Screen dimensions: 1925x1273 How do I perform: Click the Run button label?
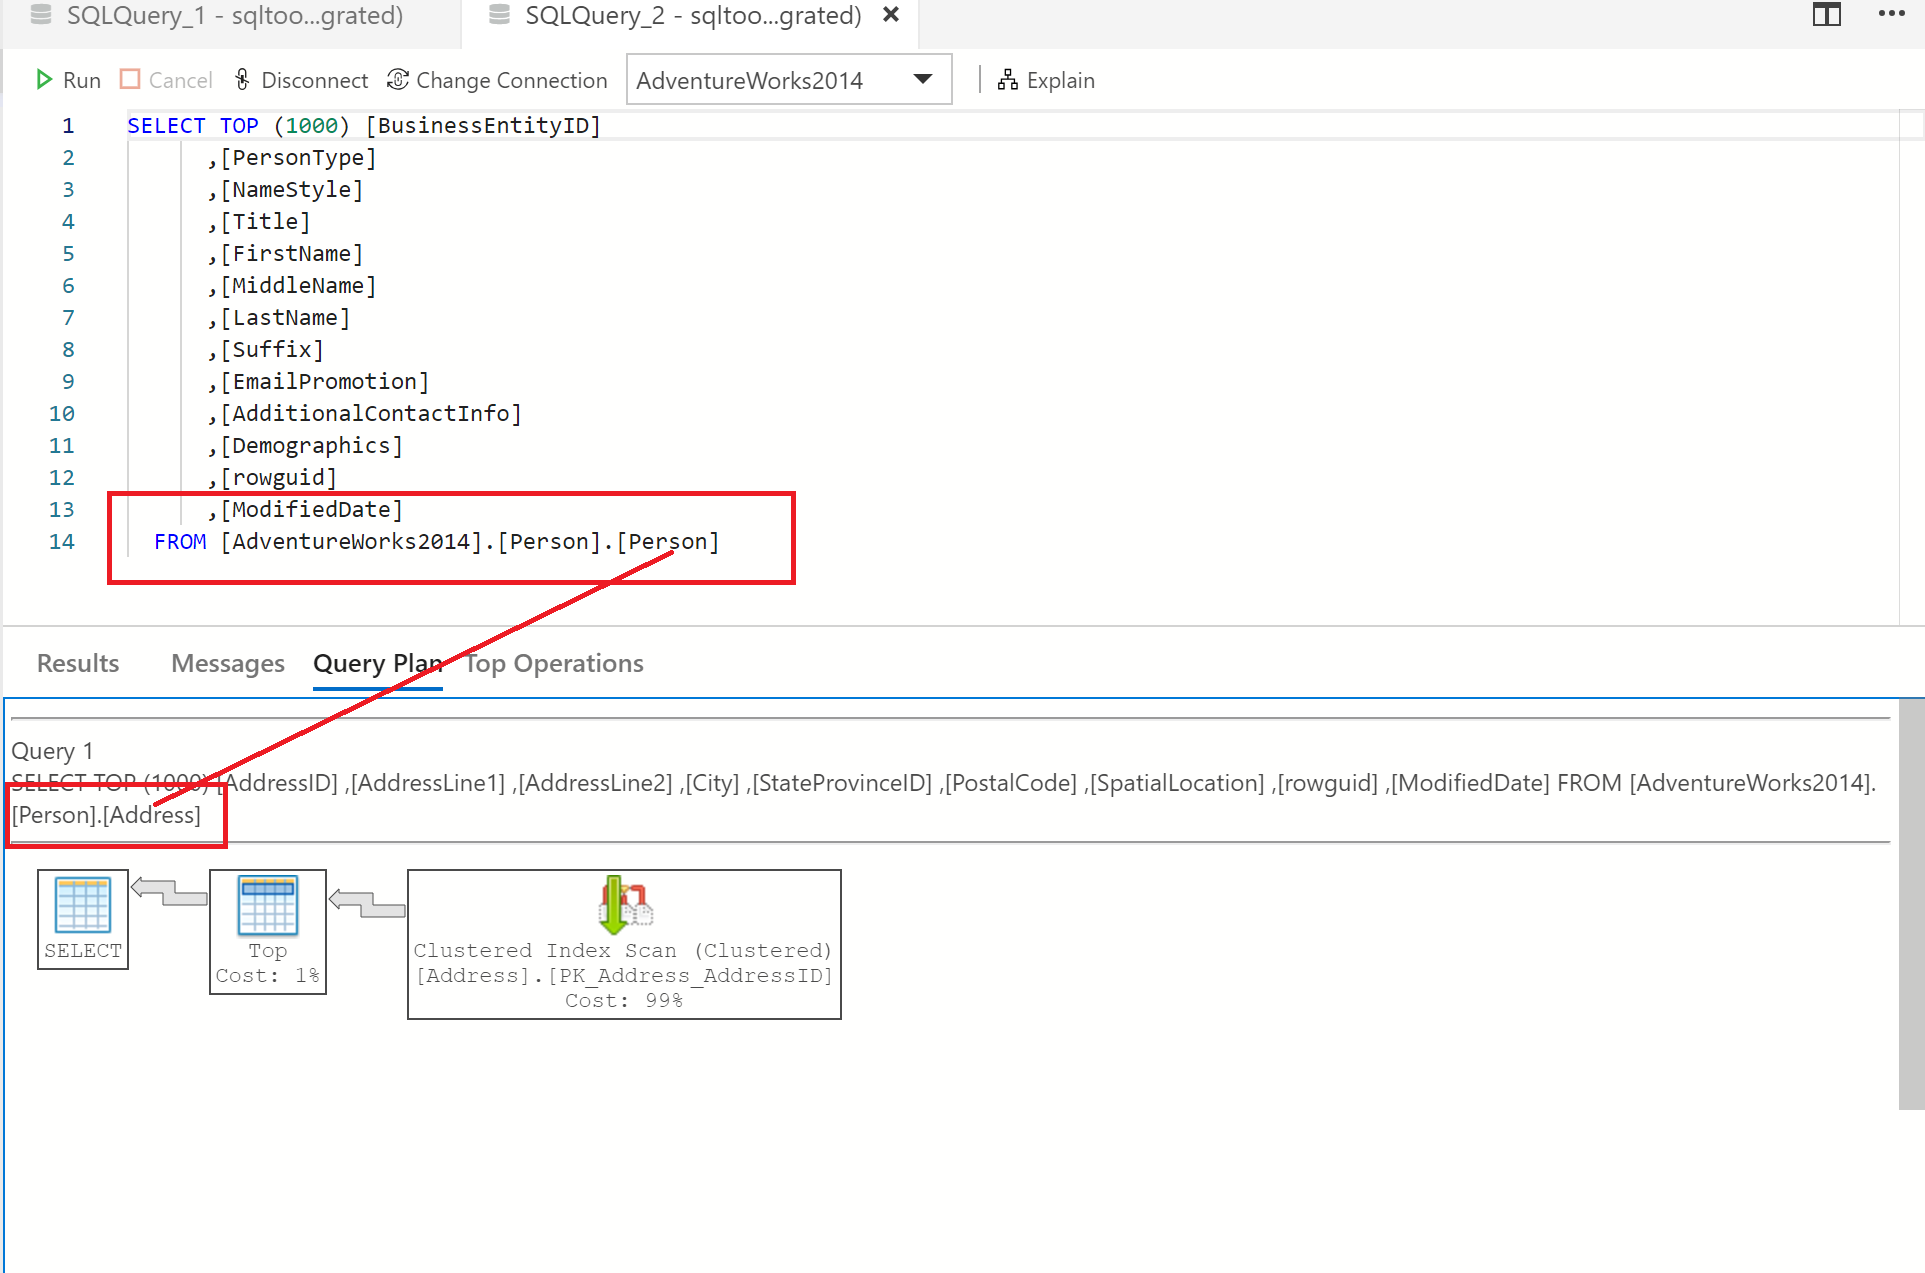(82, 80)
